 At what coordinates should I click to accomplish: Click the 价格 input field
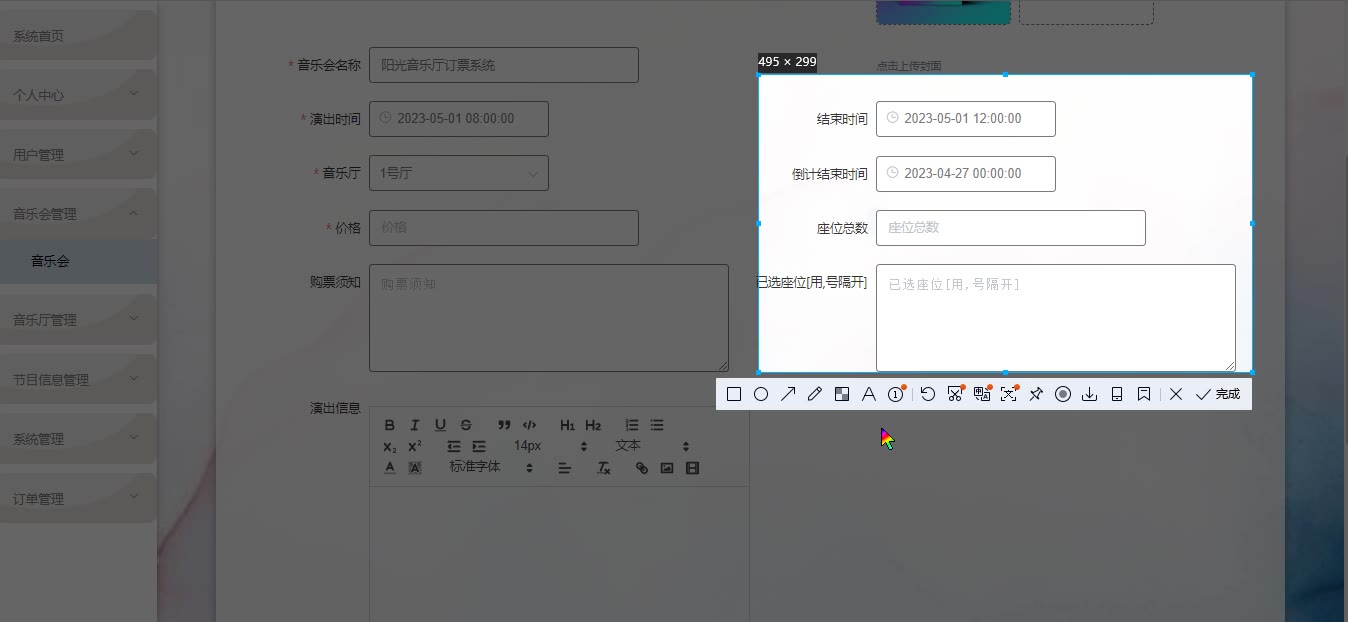[504, 228]
